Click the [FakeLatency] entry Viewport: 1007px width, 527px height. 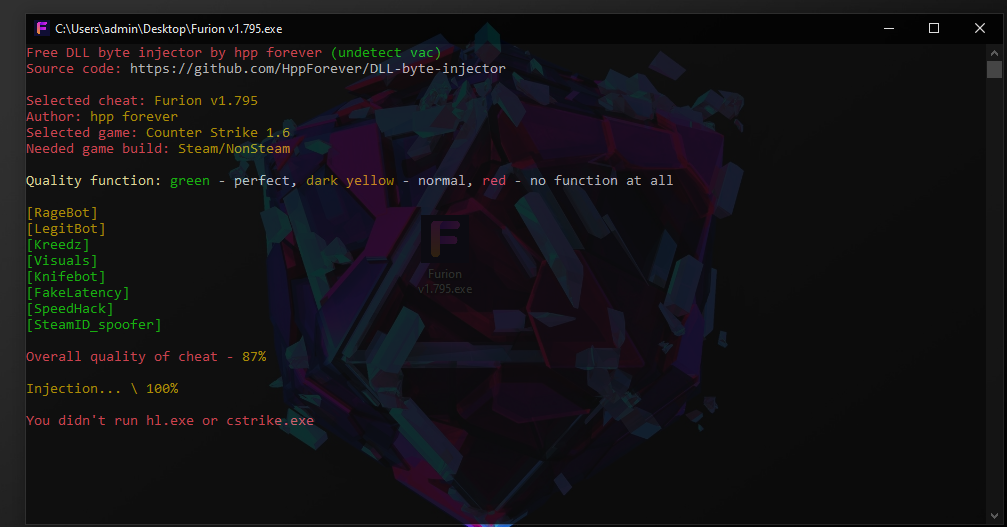78,293
